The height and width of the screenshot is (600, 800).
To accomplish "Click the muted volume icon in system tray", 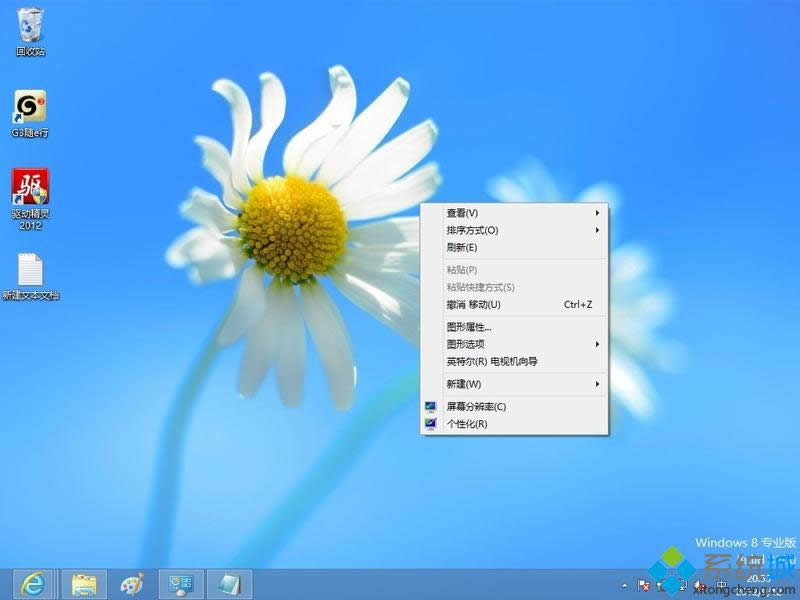I will (698, 585).
